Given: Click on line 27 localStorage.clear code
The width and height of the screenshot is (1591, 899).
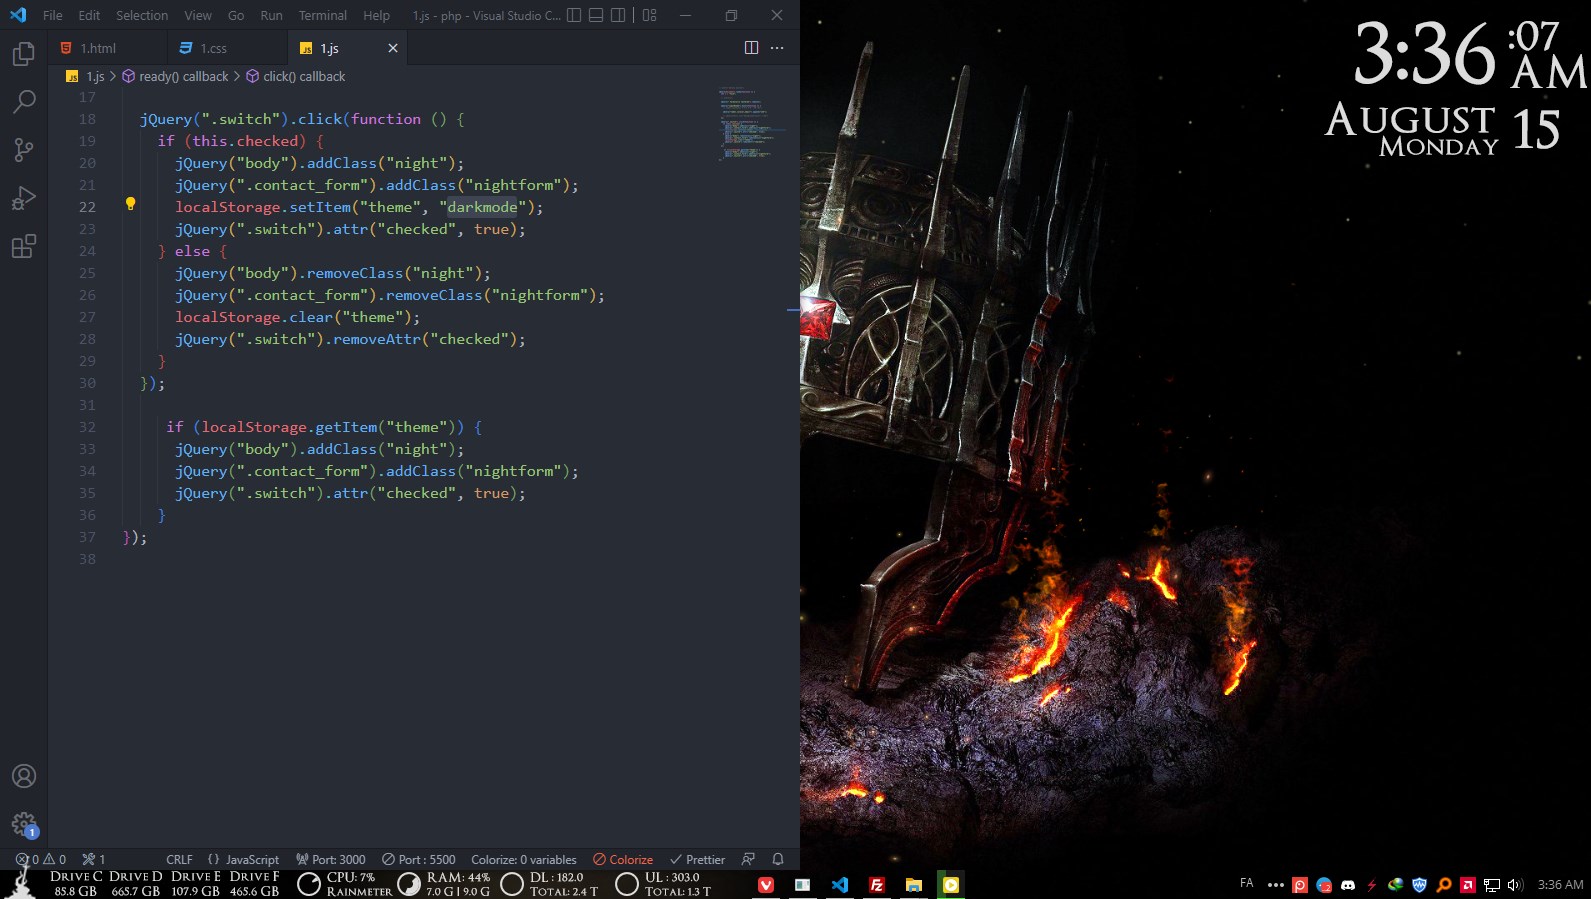Looking at the screenshot, I should (x=297, y=317).
